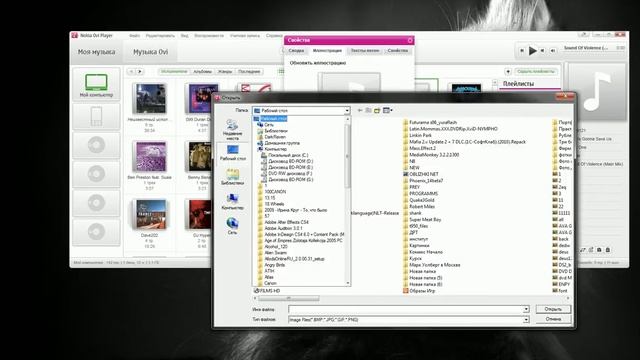Click volume speaker icon in Ovi Player

(553, 51)
